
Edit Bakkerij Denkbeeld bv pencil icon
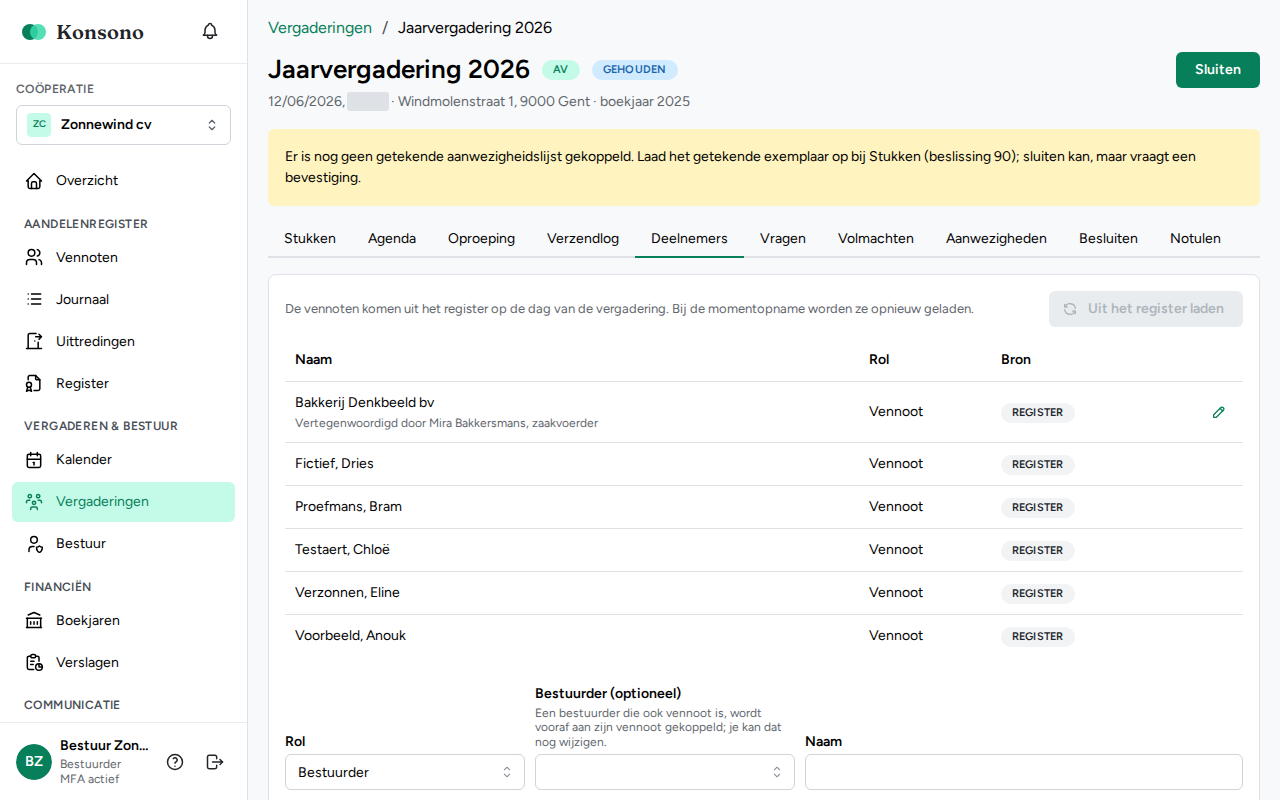click(x=1218, y=412)
